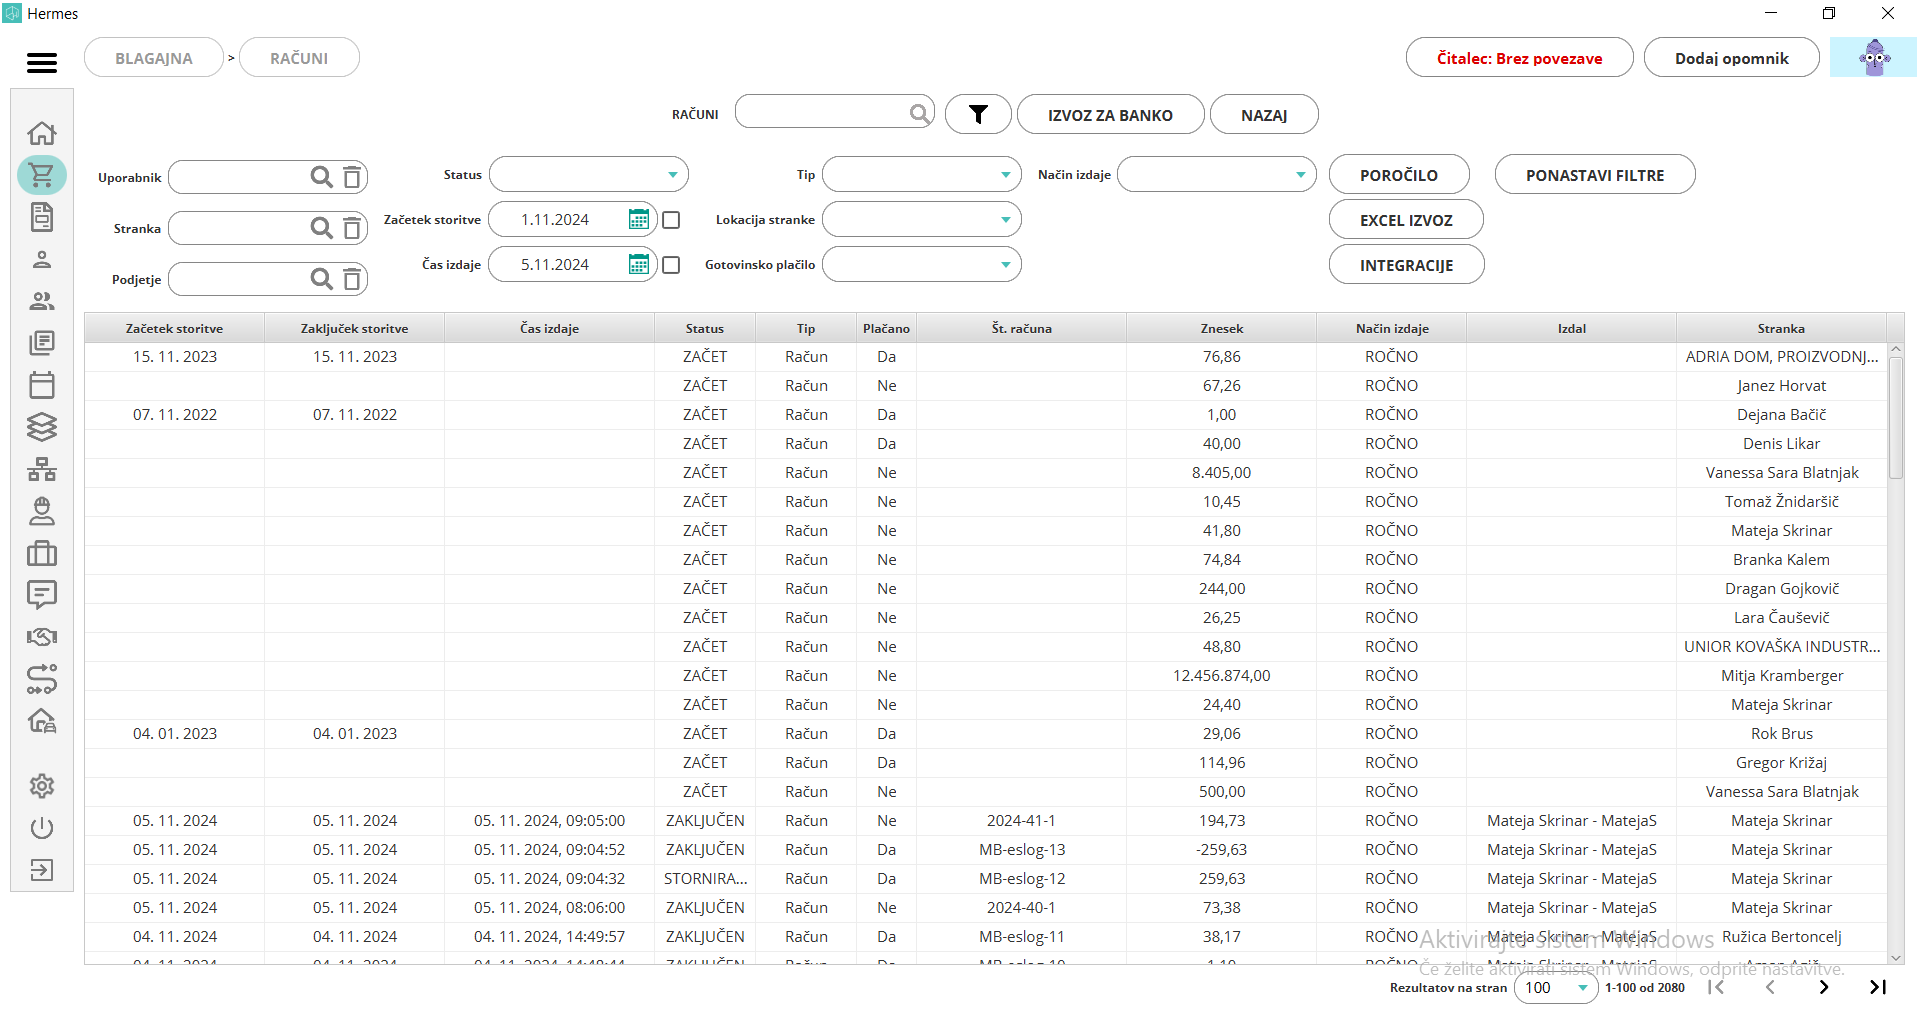Click search magnifier in RAČUNI field

click(919, 113)
